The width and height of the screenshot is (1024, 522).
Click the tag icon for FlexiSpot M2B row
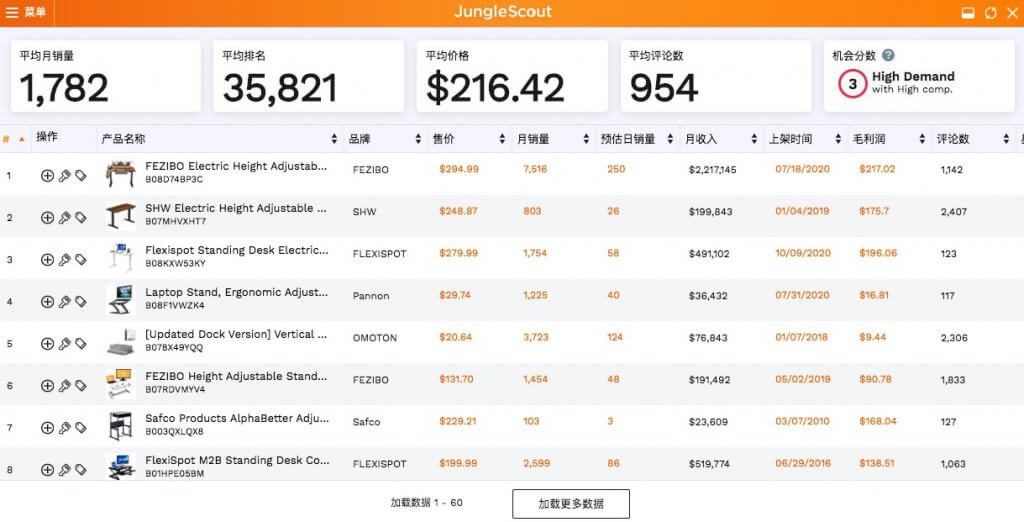[x=80, y=470]
